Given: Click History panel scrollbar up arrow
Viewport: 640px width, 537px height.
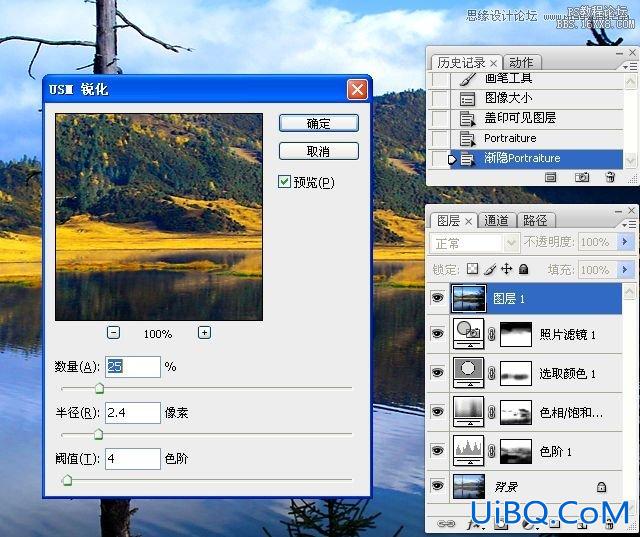Looking at the screenshot, I should [x=630, y=82].
